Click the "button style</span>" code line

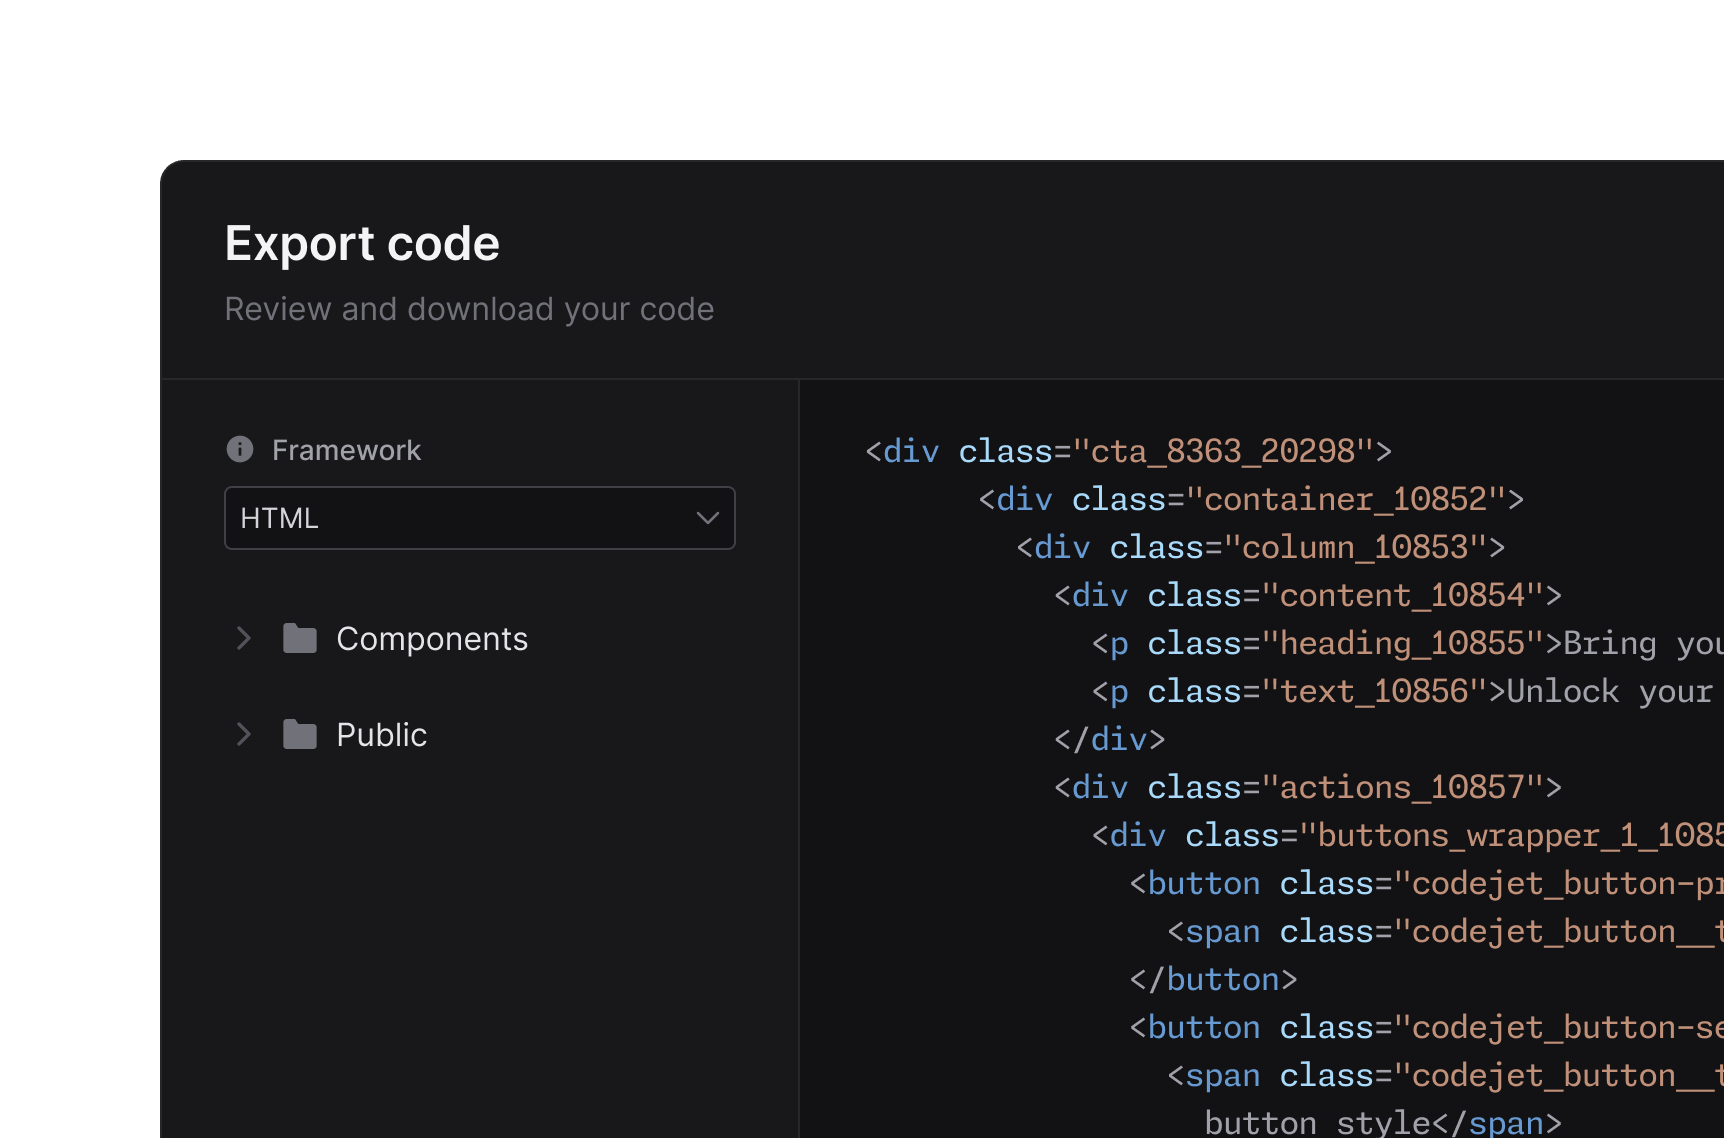point(1383,1122)
